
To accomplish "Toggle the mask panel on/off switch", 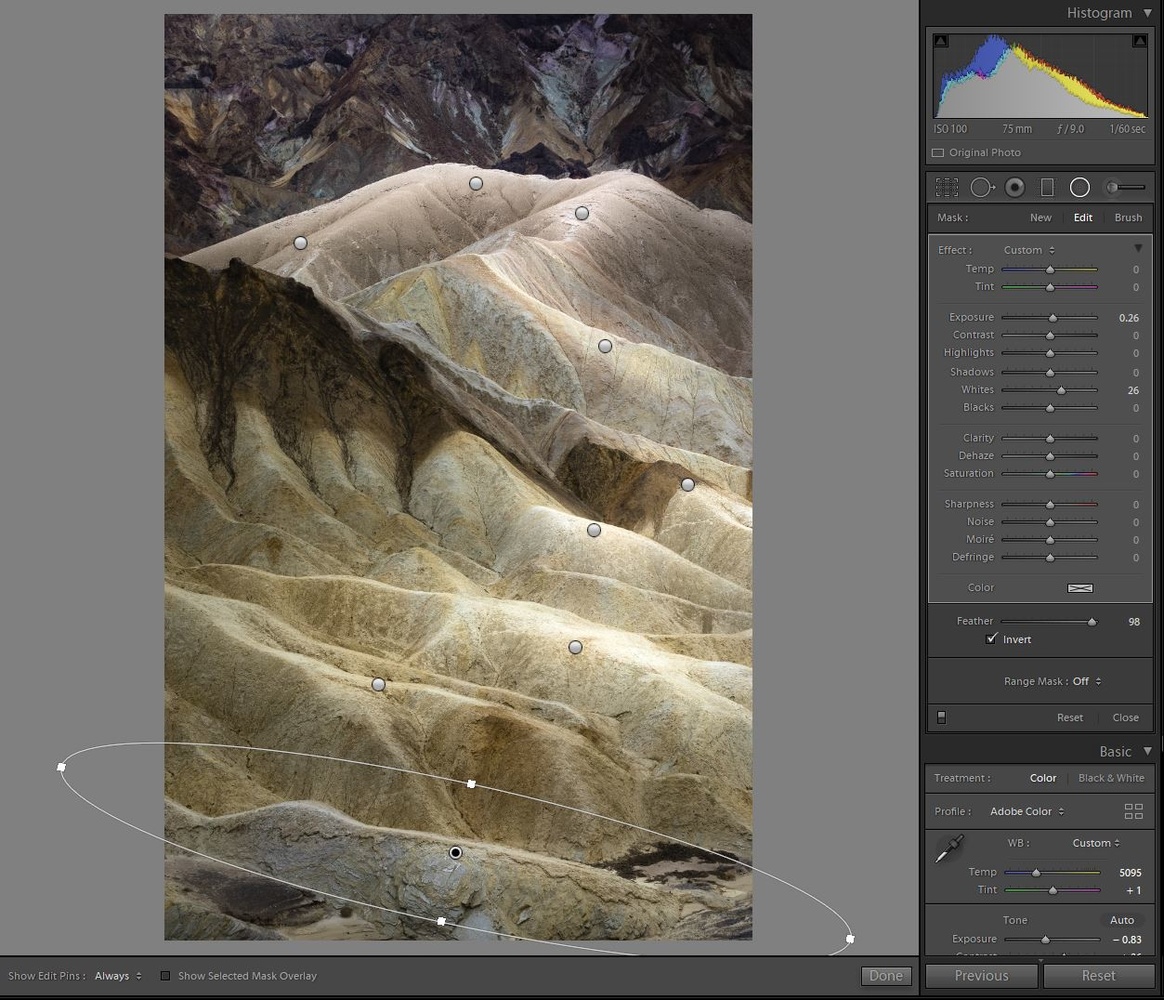I will coord(941,717).
